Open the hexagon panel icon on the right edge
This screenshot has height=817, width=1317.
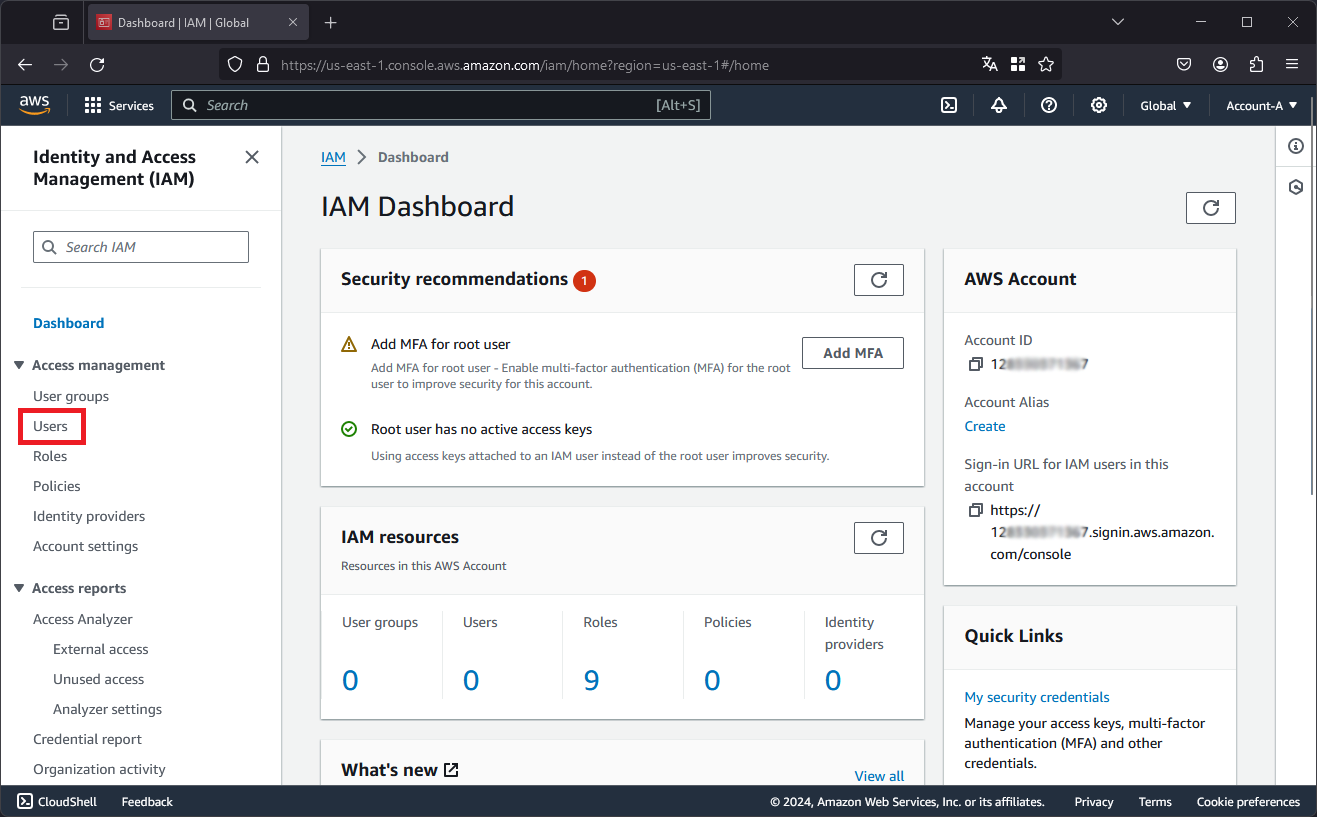(x=1296, y=187)
